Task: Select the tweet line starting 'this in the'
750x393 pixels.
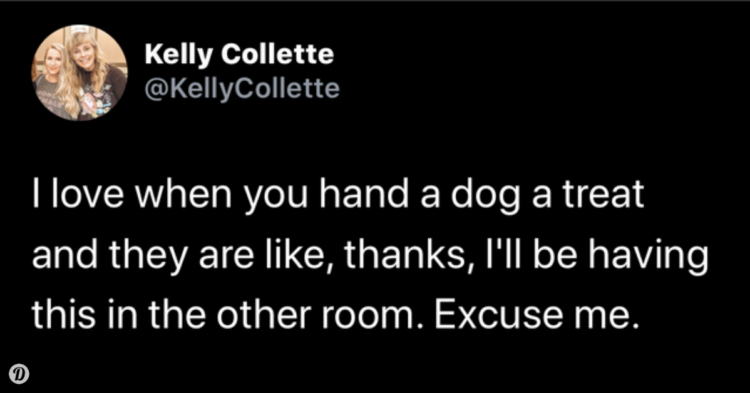Action: tap(336, 316)
